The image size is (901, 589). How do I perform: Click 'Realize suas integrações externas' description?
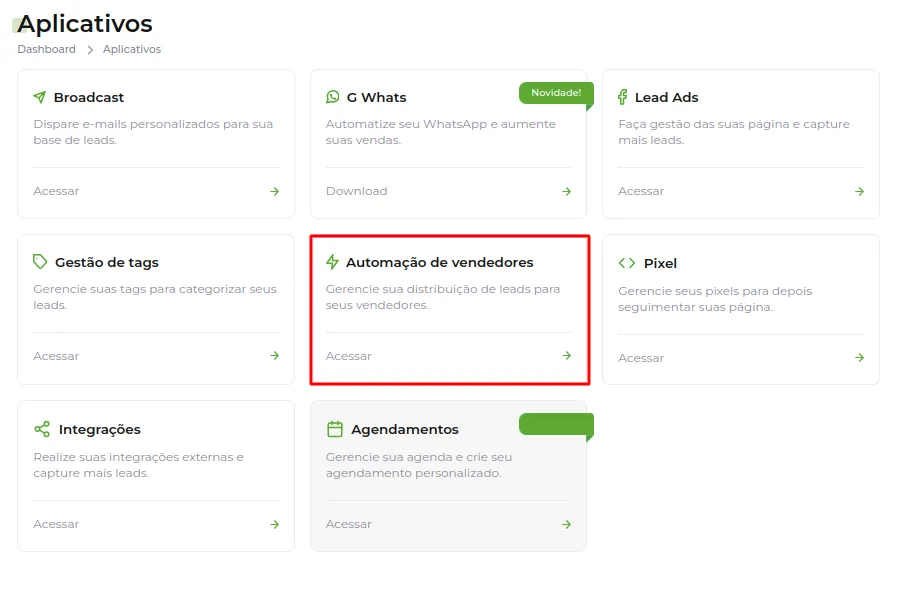[138, 465]
